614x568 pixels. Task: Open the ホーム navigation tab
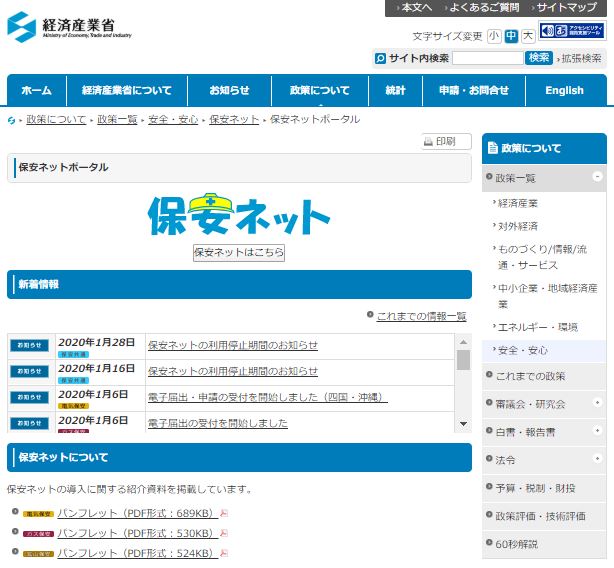[x=37, y=90]
